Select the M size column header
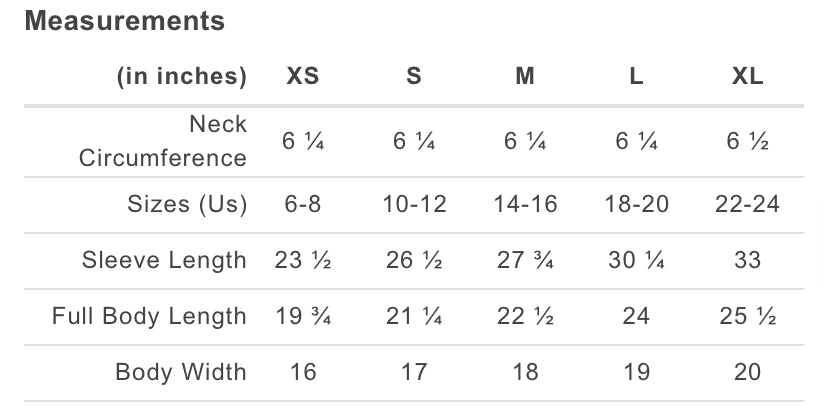This screenshot has height=420, width=828. click(525, 76)
